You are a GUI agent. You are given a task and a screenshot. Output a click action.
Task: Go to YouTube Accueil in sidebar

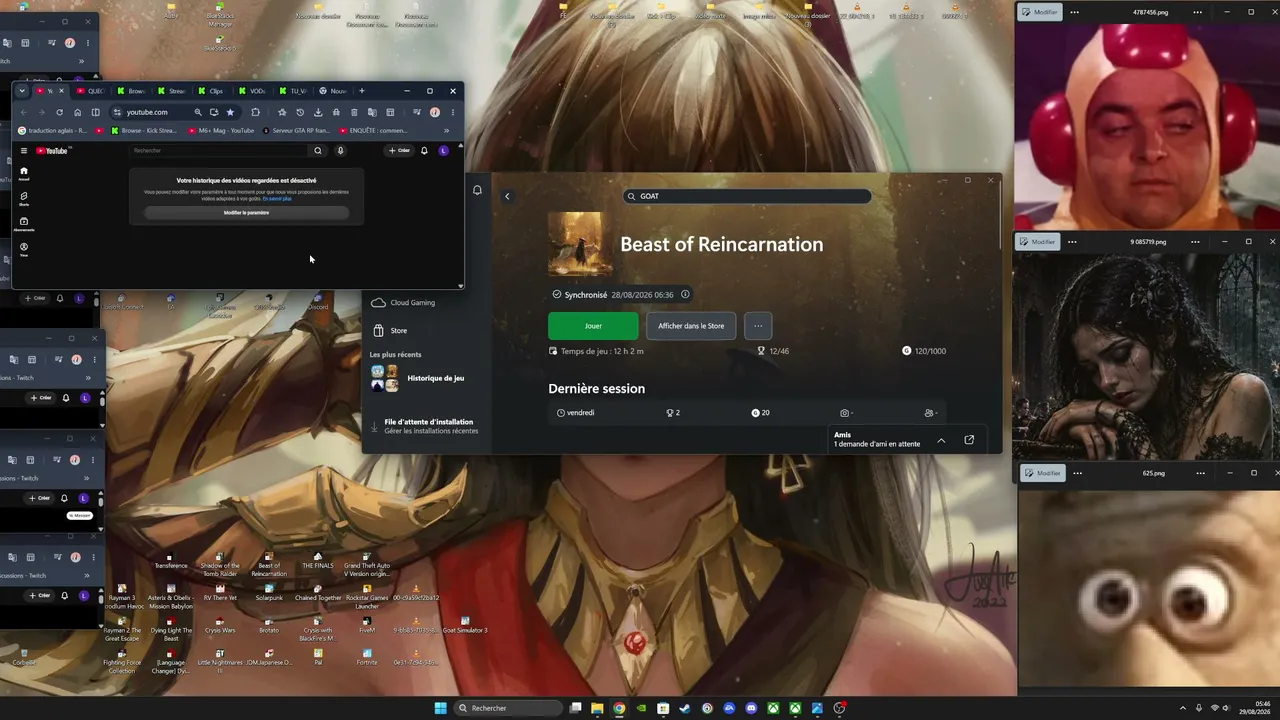[x=24, y=173]
